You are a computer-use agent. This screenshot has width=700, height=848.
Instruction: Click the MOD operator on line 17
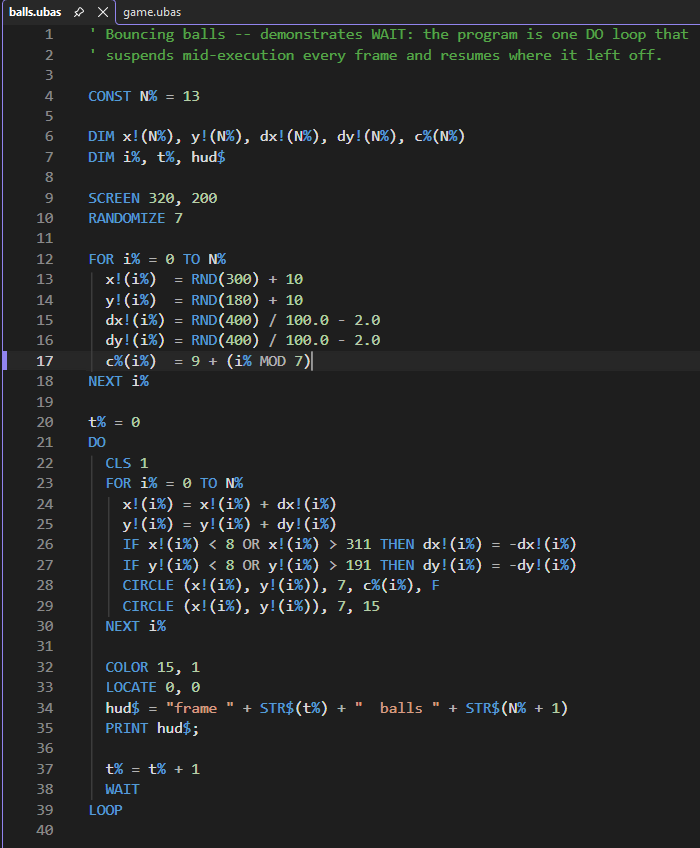click(273, 361)
